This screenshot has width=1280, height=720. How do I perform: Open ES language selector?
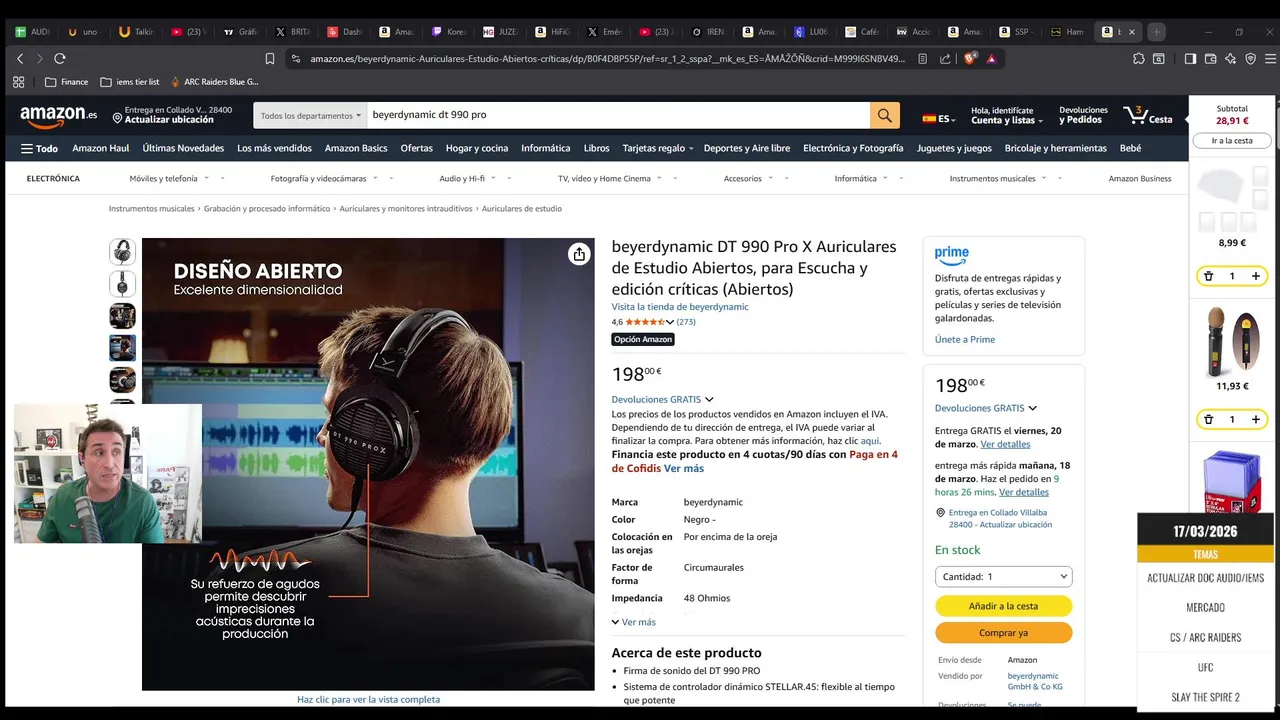(x=939, y=118)
